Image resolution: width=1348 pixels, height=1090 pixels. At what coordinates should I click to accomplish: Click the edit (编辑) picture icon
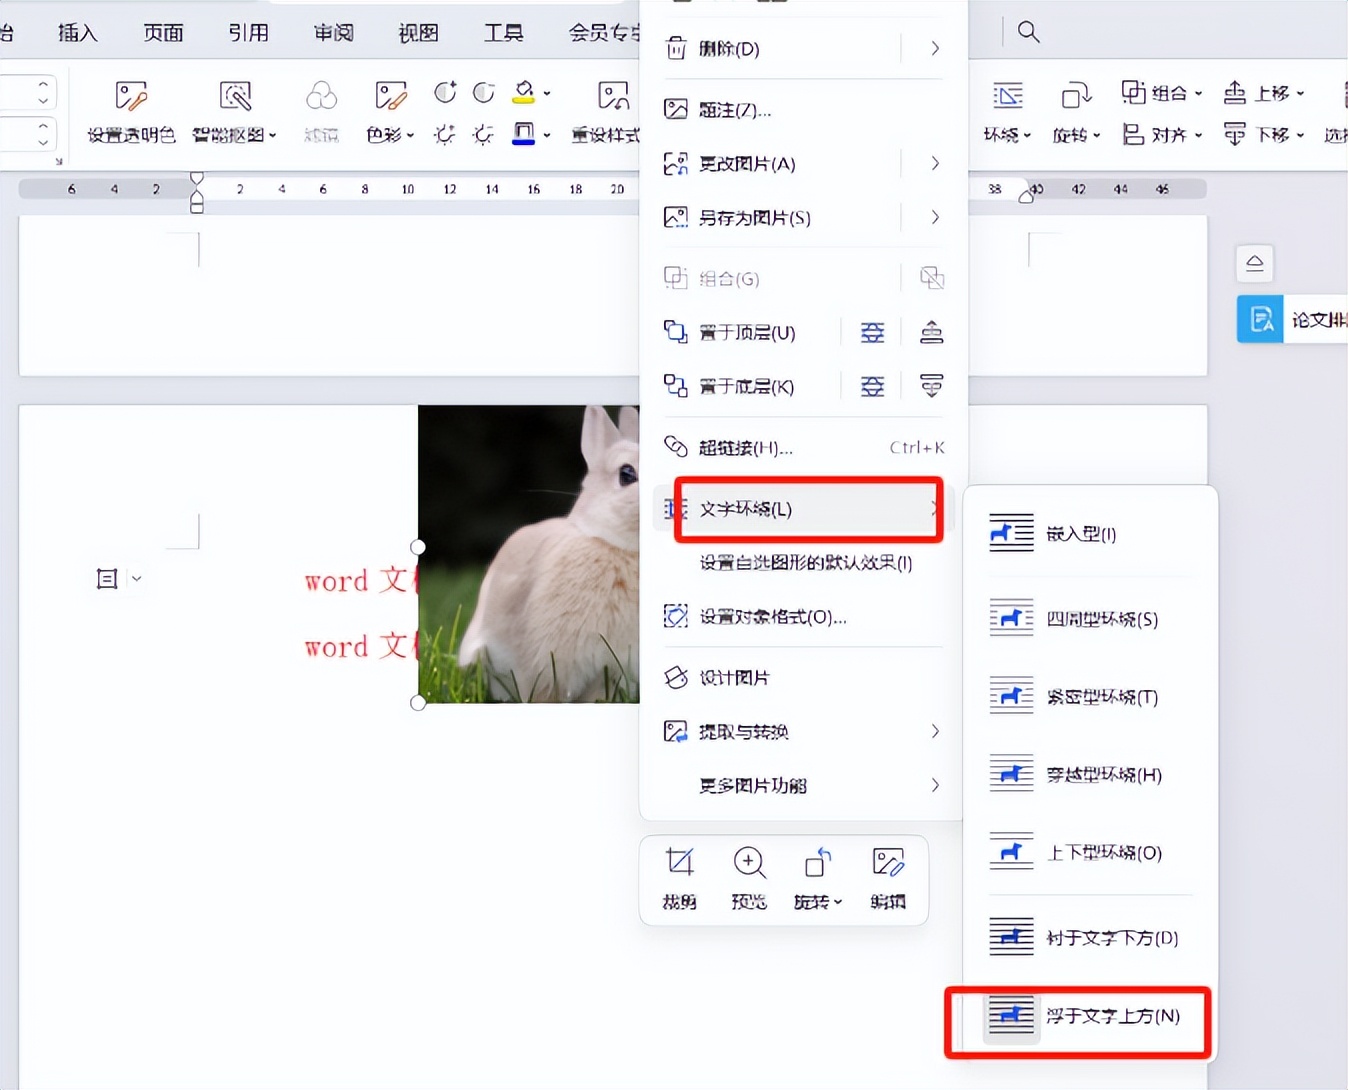click(x=887, y=864)
